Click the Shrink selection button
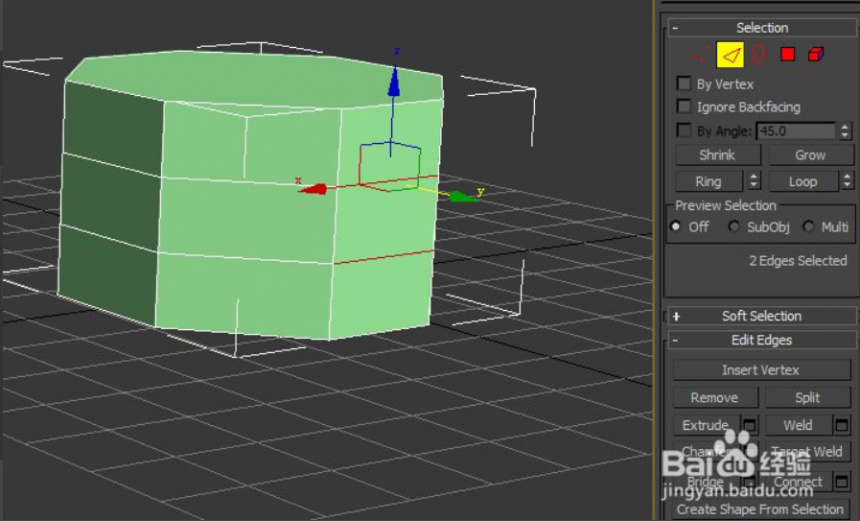The height and width of the screenshot is (521, 860). 717,155
